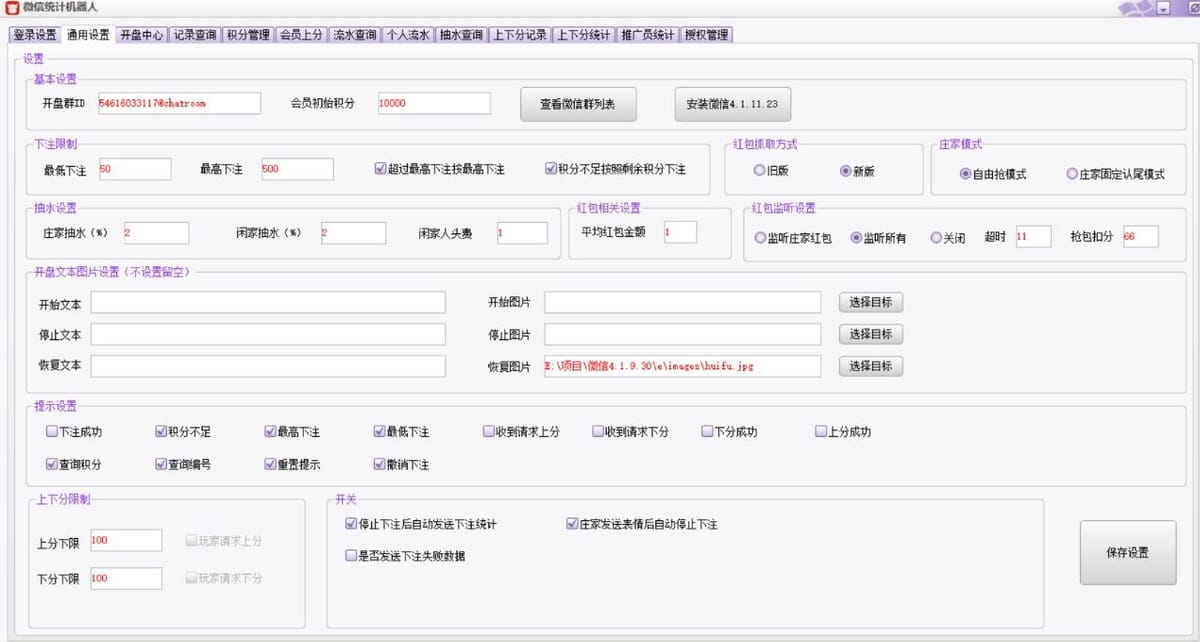Toggle the 撤销下注 checkbox
Image resolution: width=1200 pixels, height=642 pixels.
coord(400,465)
